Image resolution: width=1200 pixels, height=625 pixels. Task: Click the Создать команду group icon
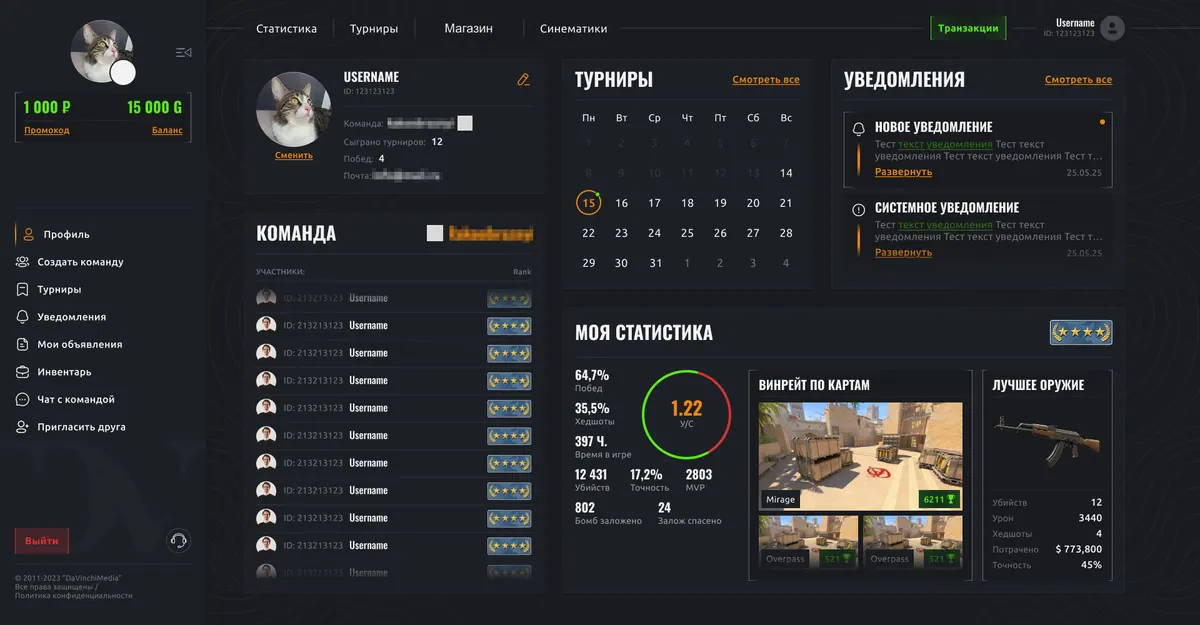tap(22, 262)
